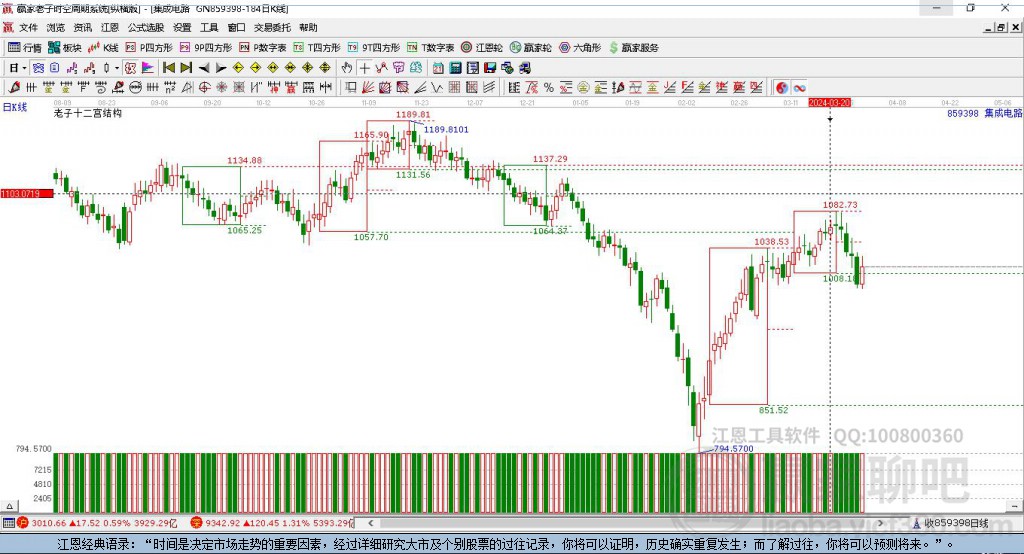Click the 日K线 label
1024x554 pixels.
click(15, 107)
